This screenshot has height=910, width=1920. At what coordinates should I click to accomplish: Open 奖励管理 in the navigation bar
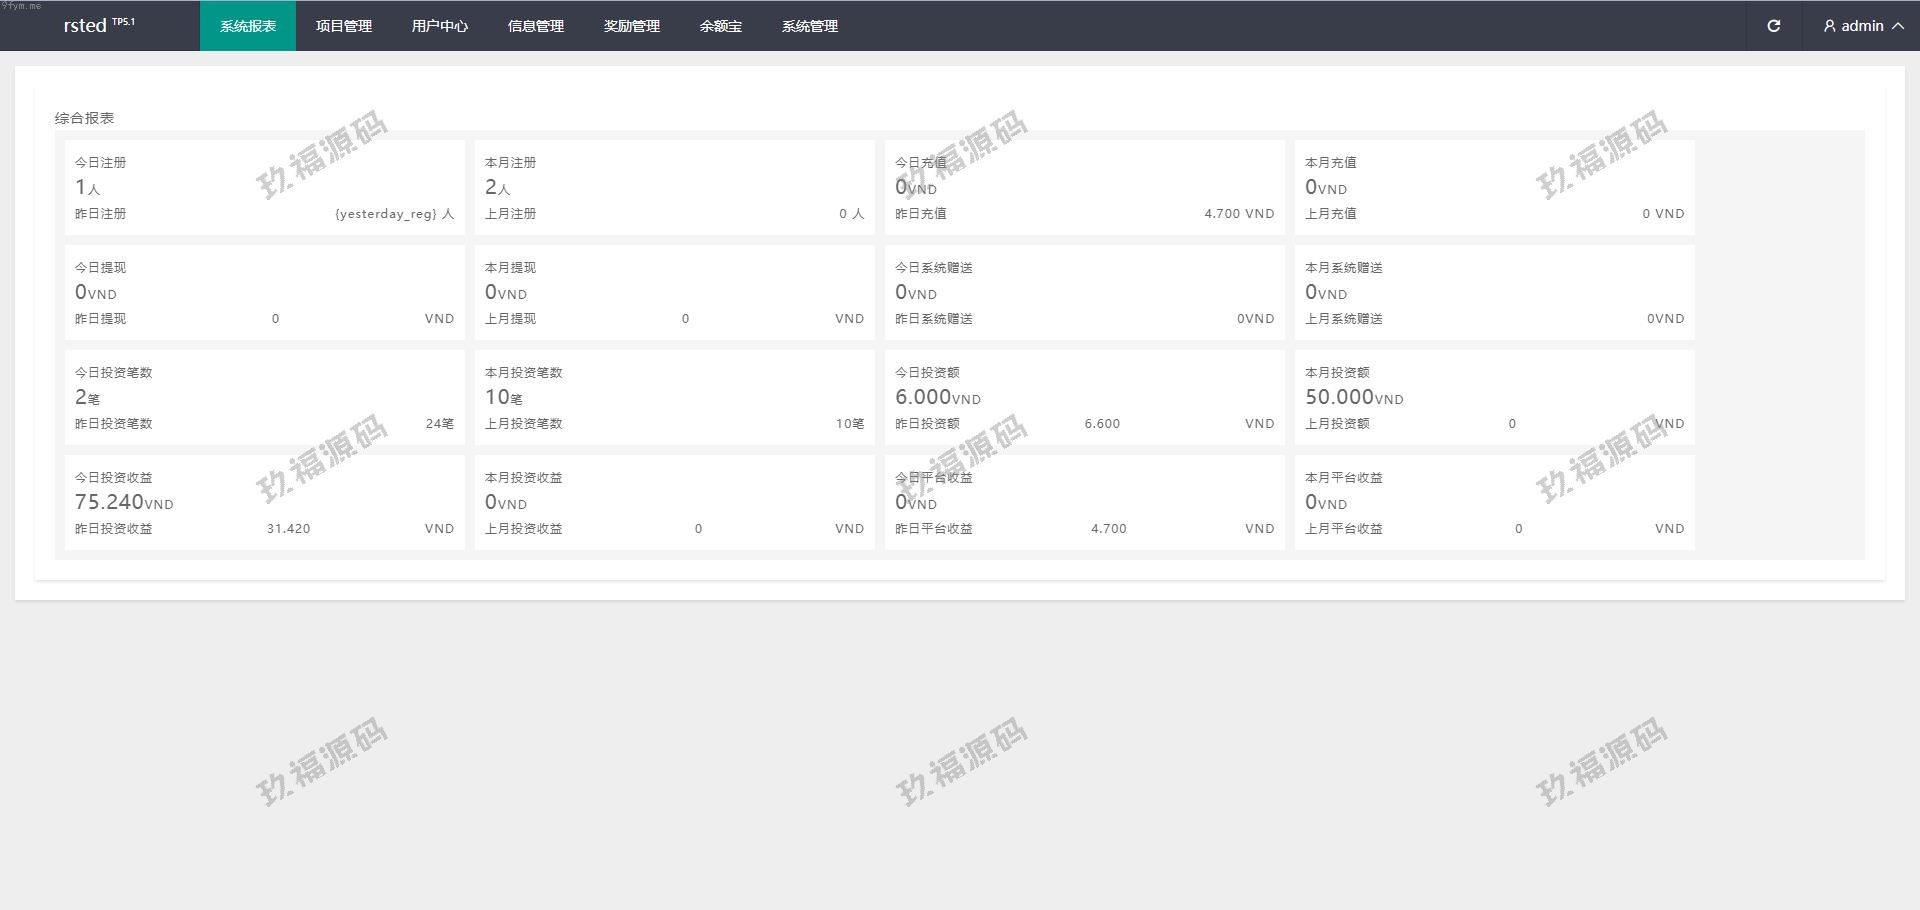coord(632,26)
